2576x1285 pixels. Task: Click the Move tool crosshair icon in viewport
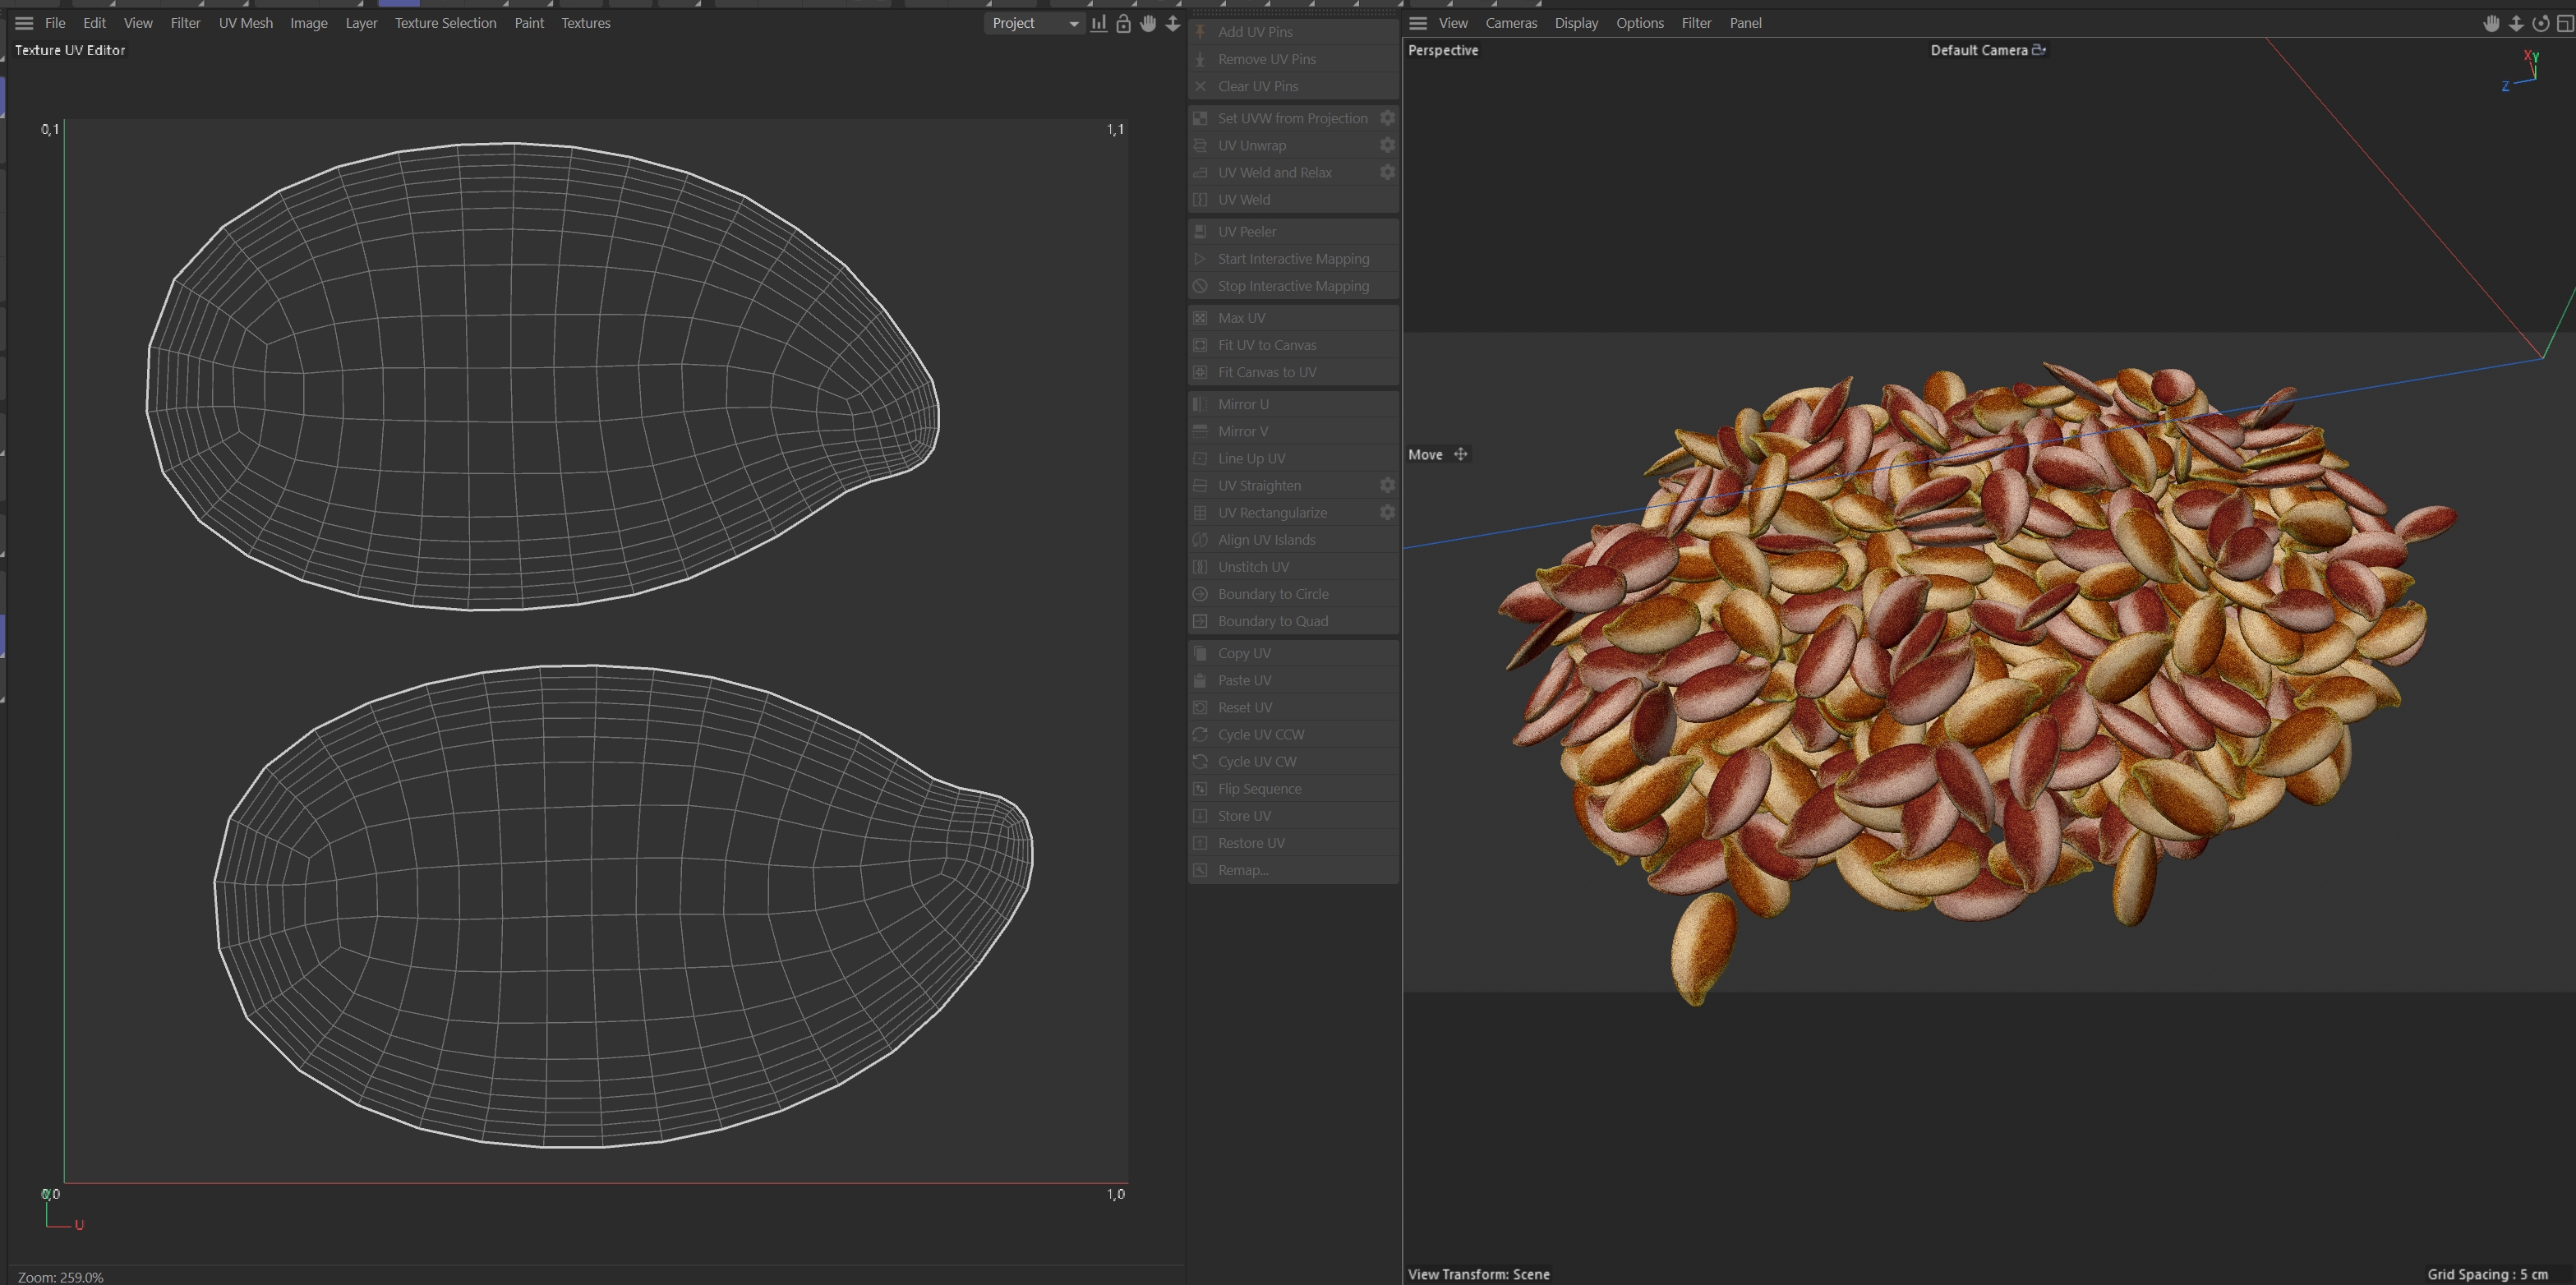[1460, 454]
